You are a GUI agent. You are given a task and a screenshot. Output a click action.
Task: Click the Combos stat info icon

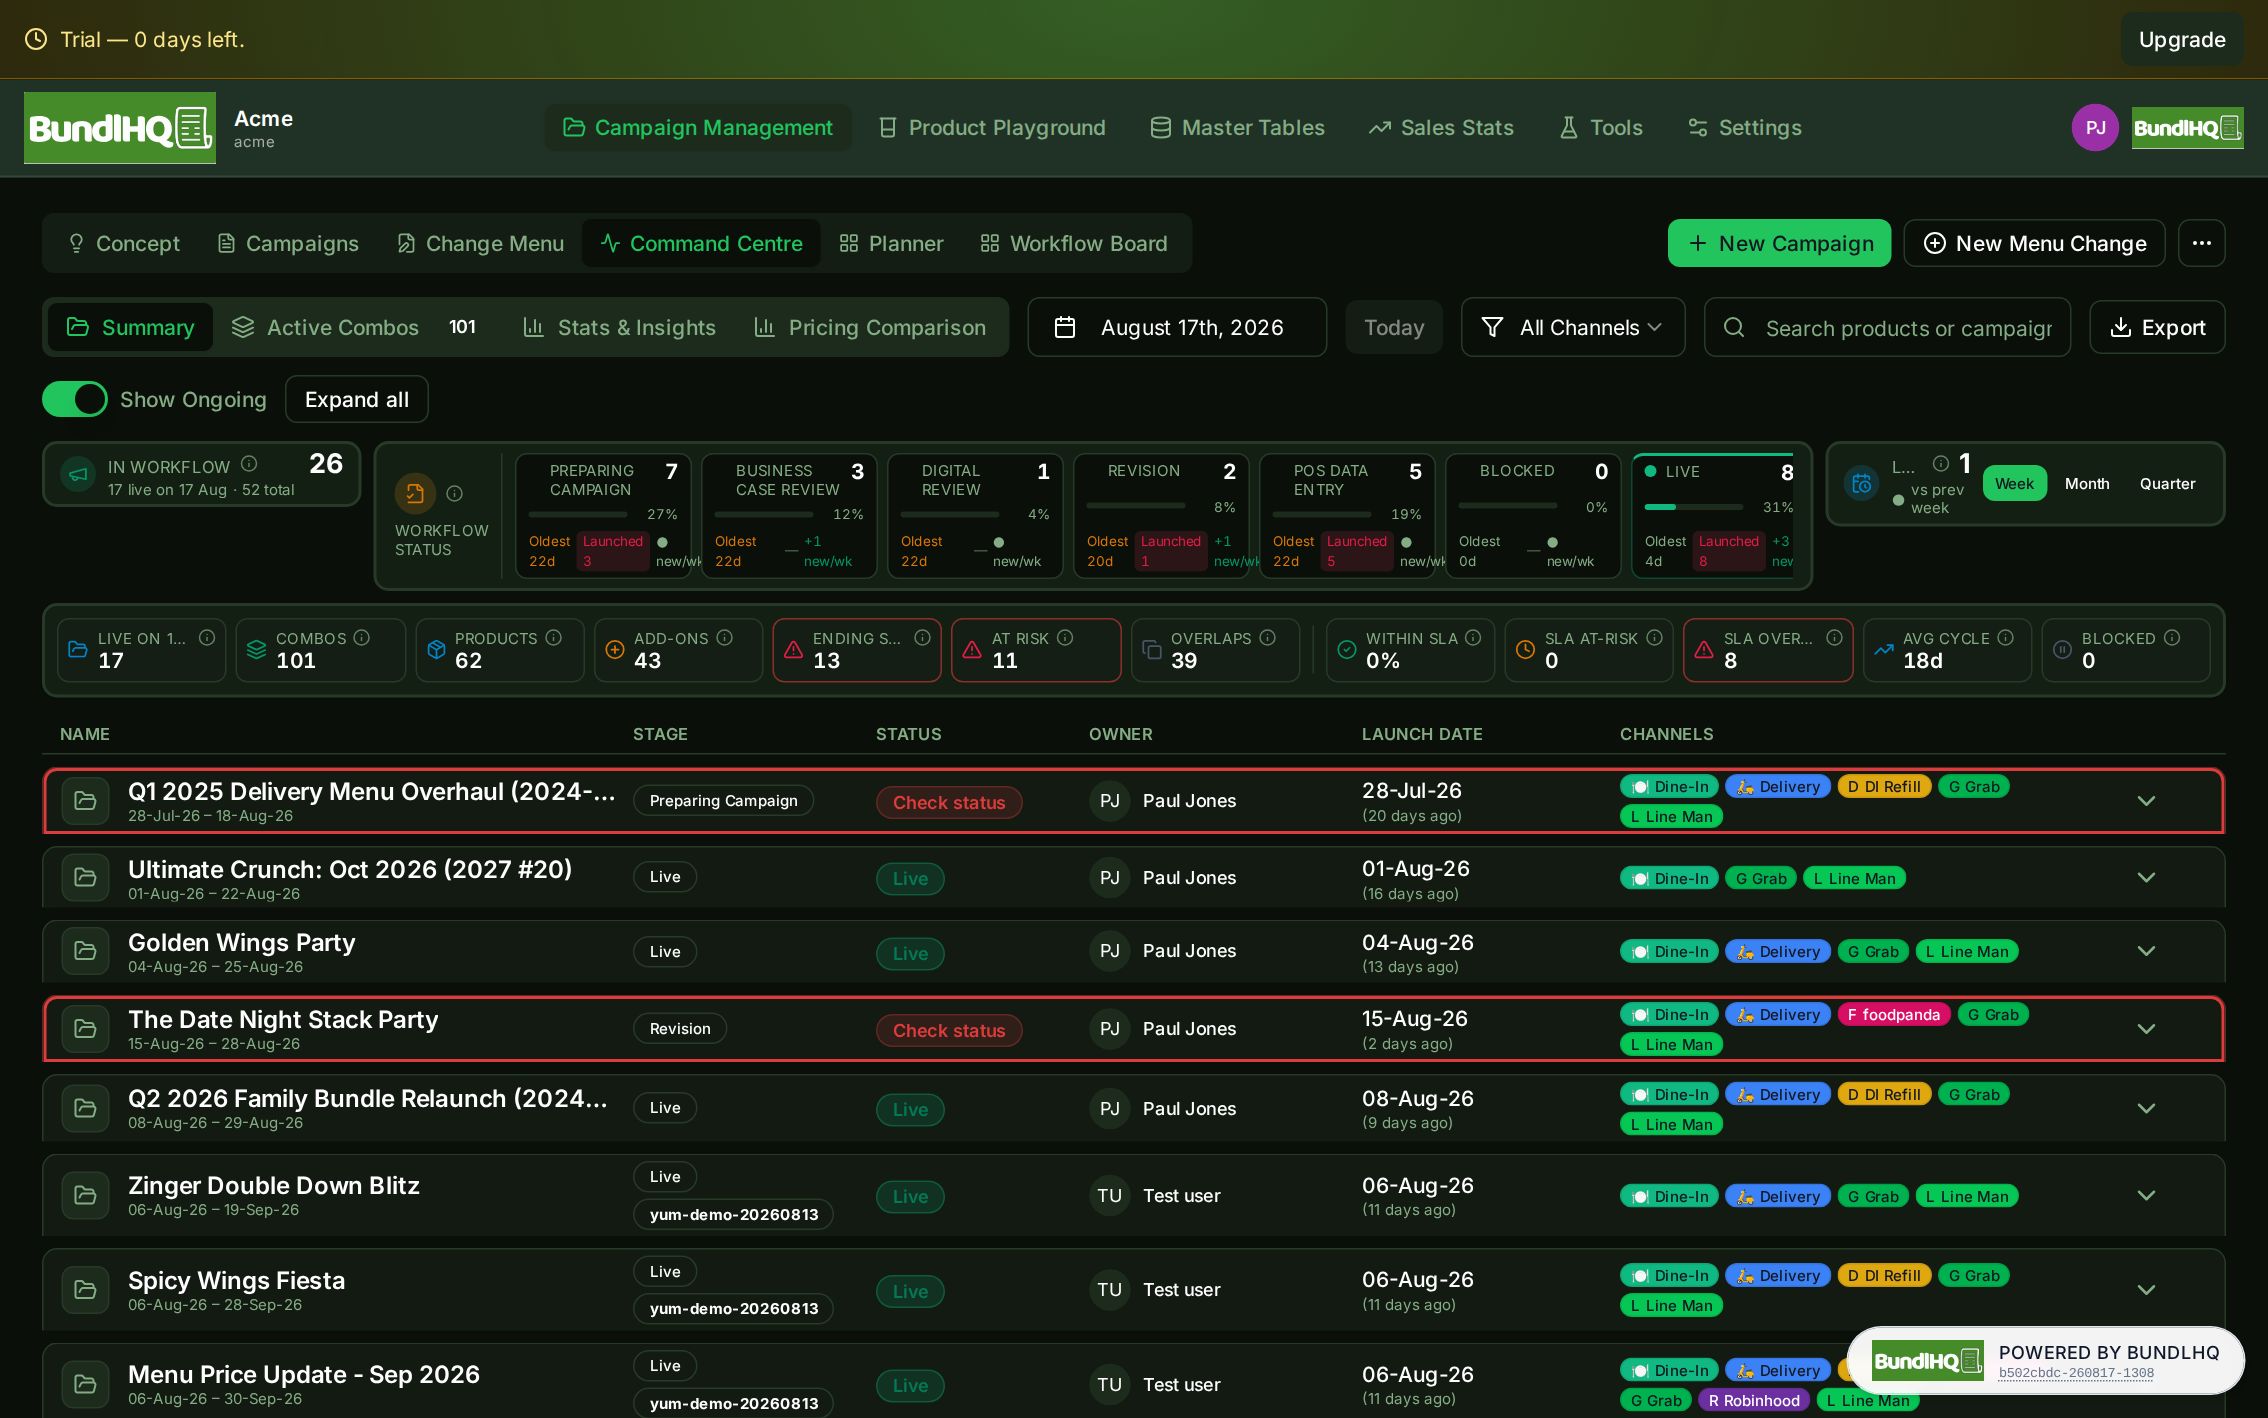tap(362, 637)
